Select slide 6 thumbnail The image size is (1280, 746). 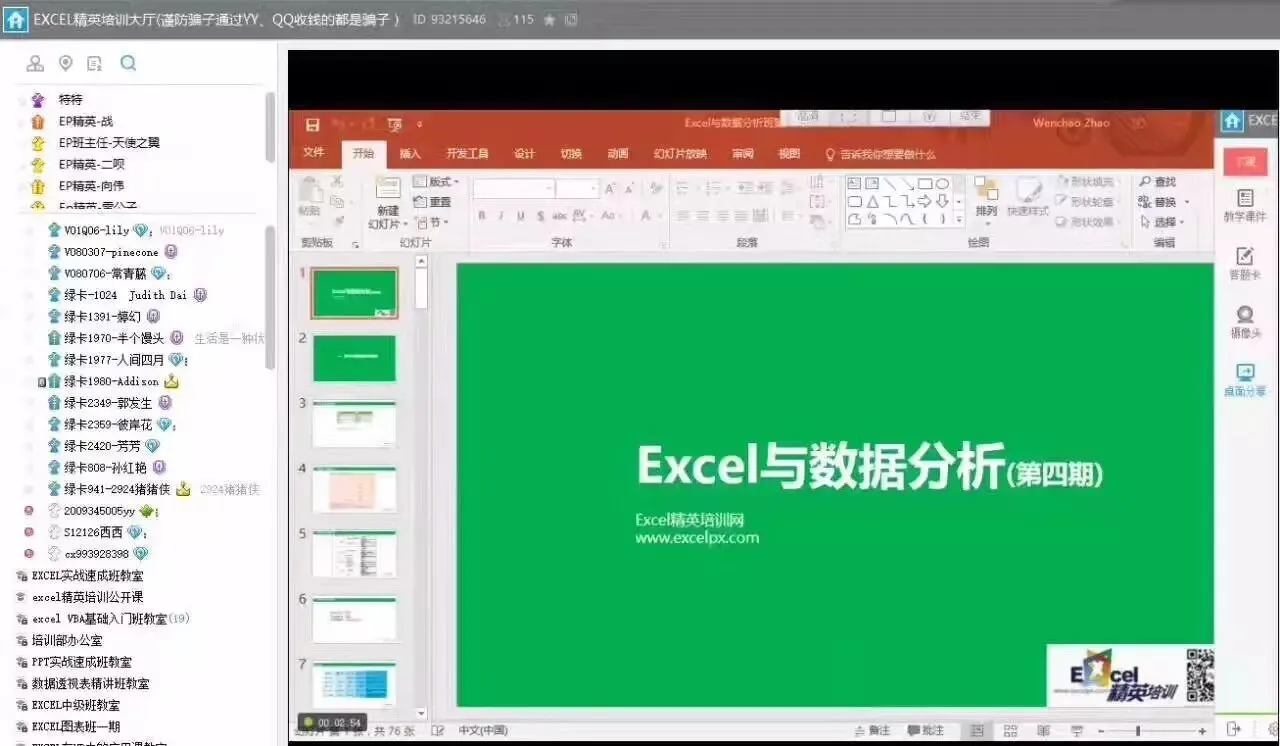(354, 620)
